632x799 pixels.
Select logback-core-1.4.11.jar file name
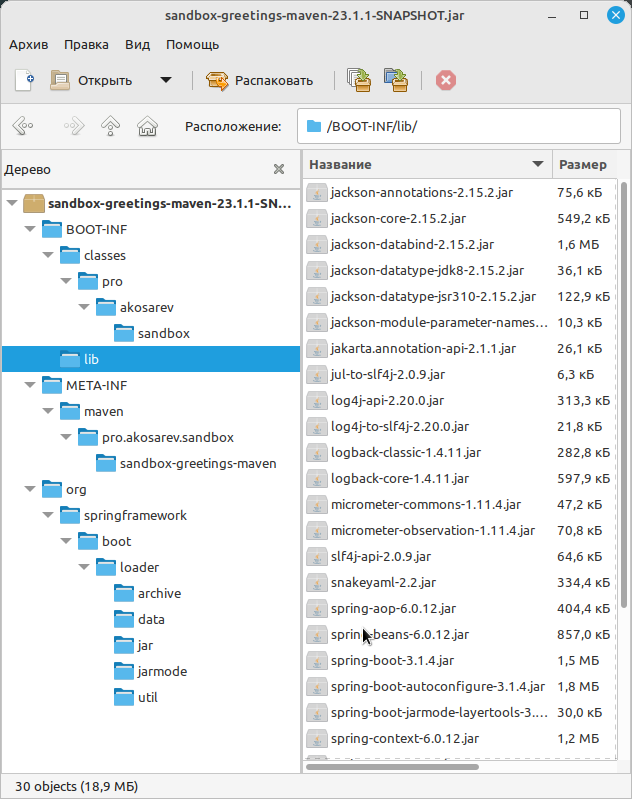[400, 478]
